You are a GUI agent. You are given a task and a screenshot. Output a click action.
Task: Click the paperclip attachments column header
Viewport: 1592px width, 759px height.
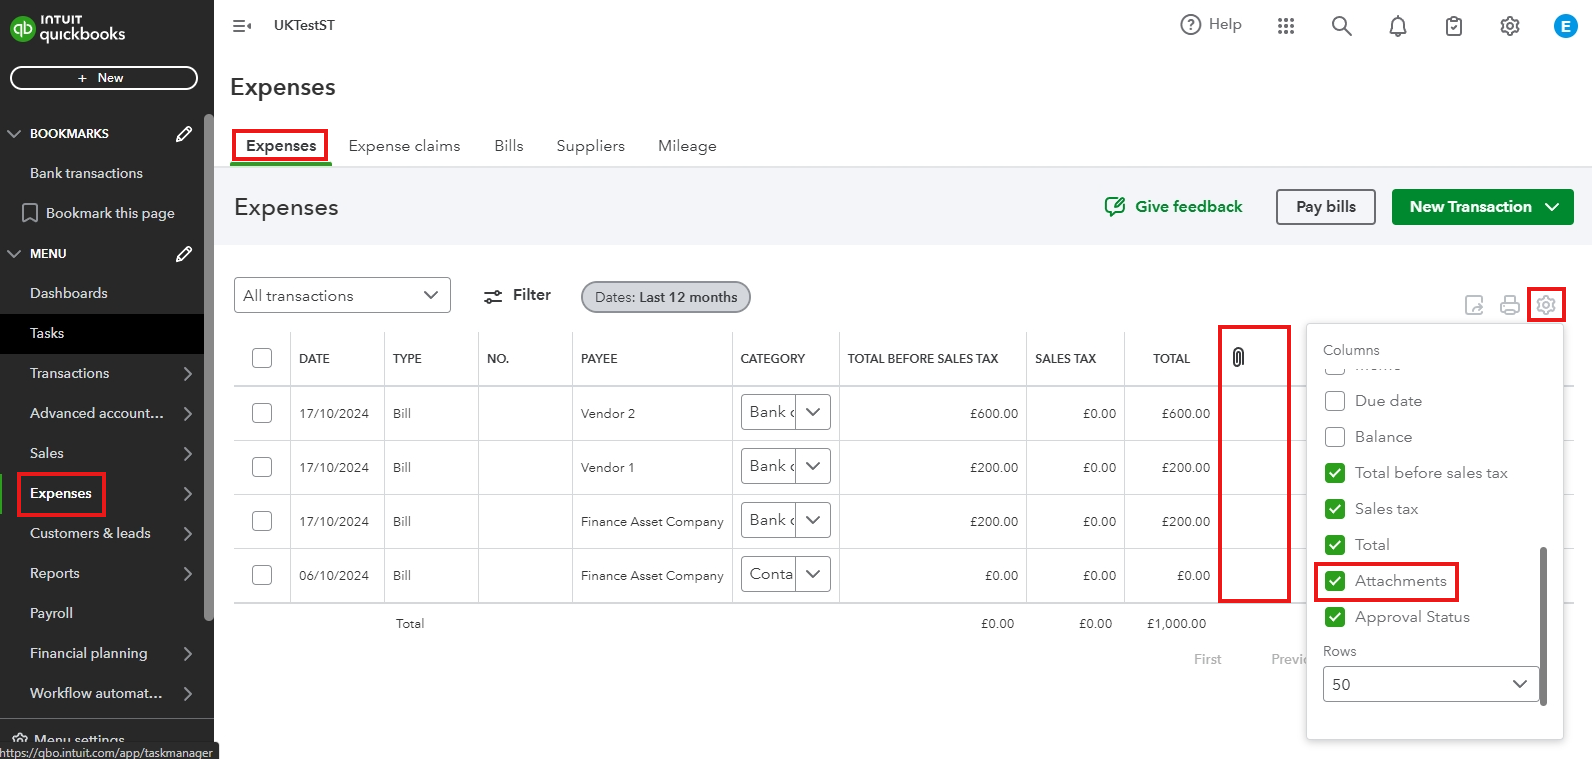coord(1238,357)
